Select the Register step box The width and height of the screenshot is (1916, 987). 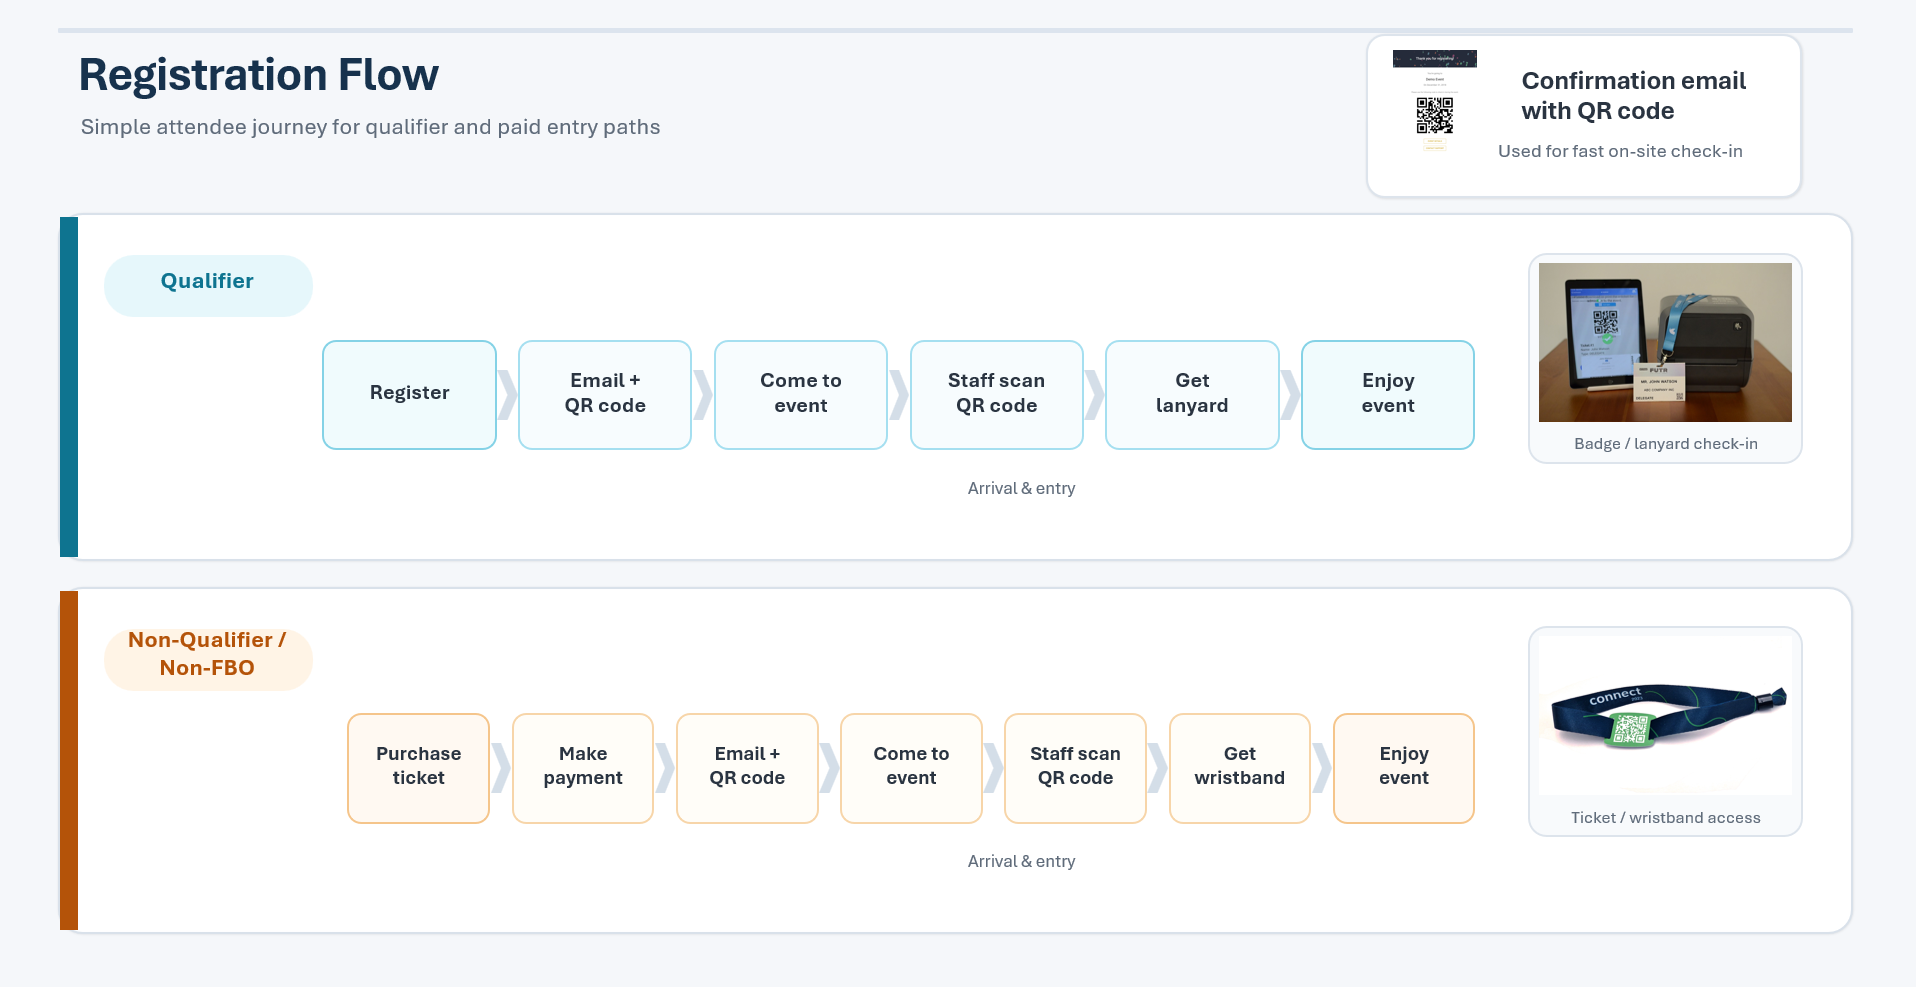[409, 394]
